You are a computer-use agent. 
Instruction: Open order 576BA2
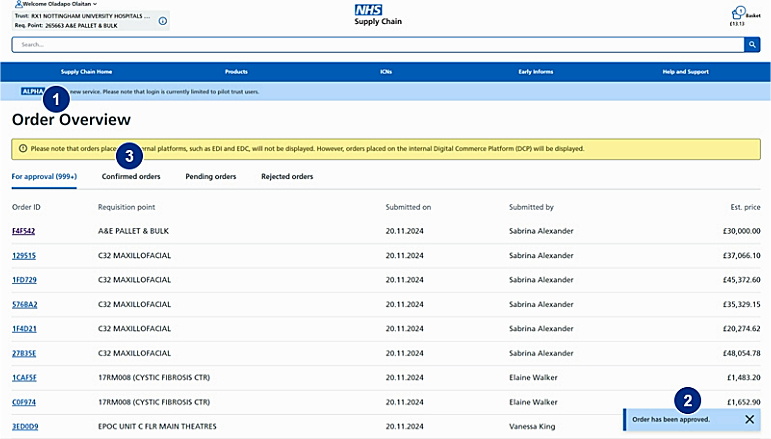(x=25, y=304)
